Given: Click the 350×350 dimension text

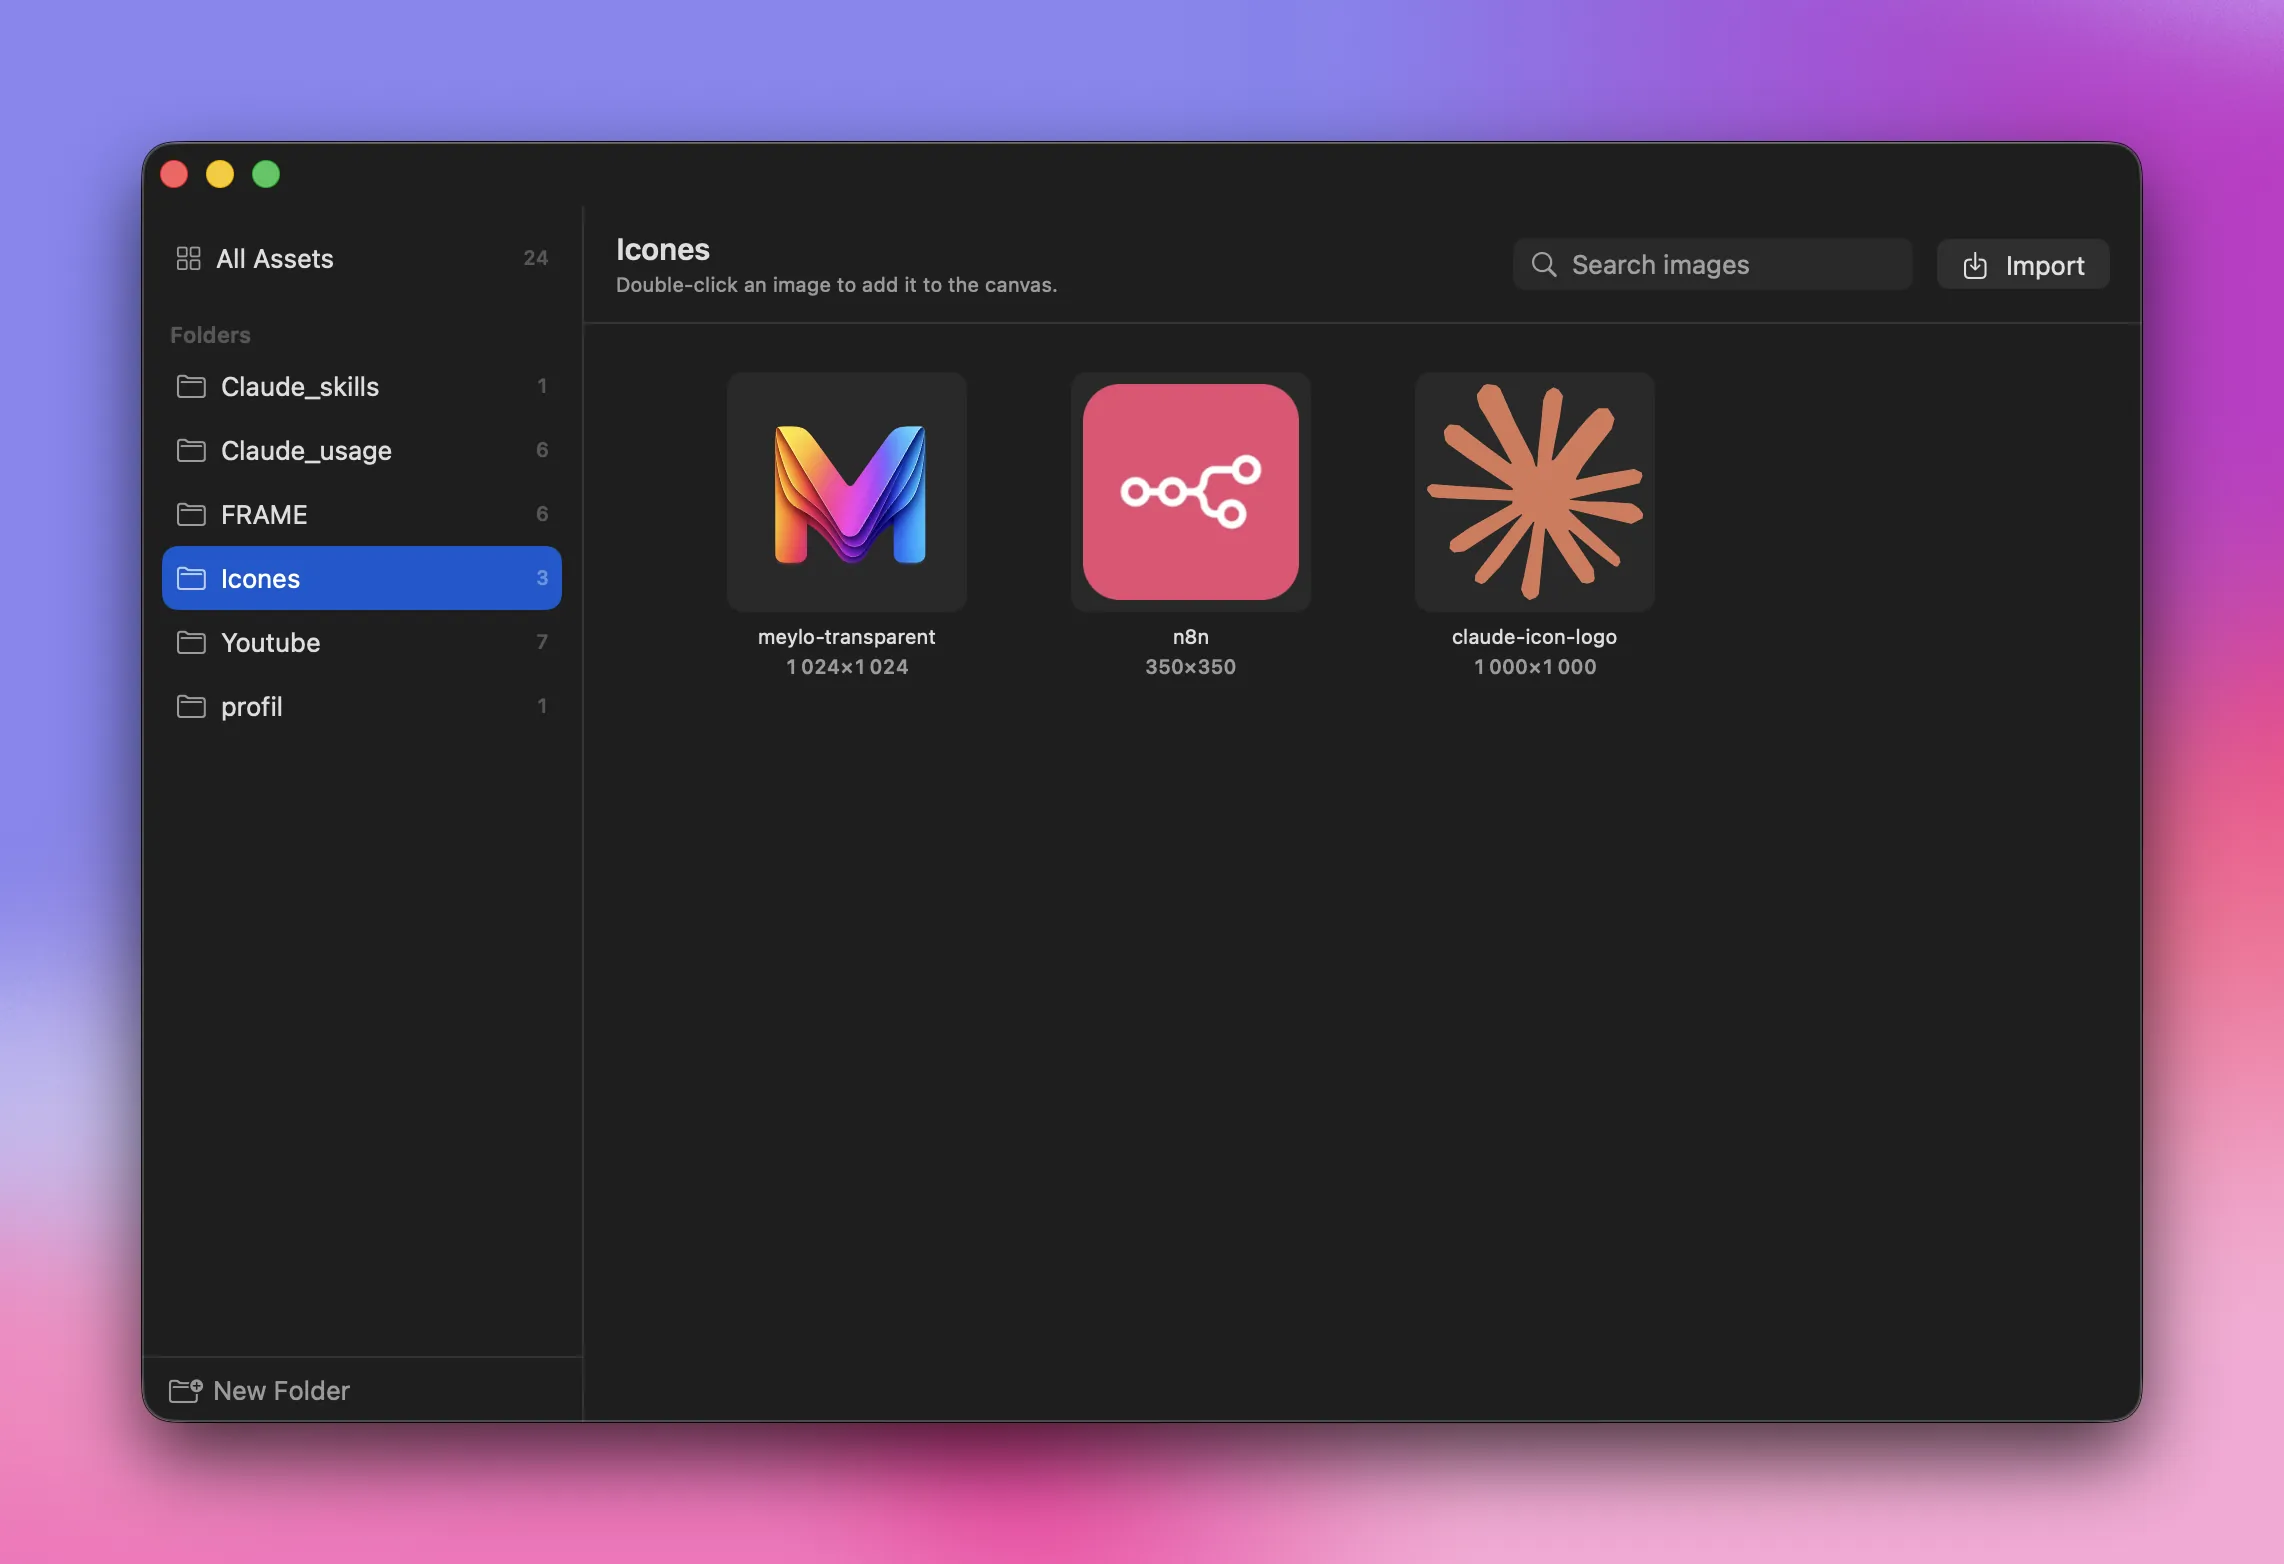Looking at the screenshot, I should point(1191,667).
